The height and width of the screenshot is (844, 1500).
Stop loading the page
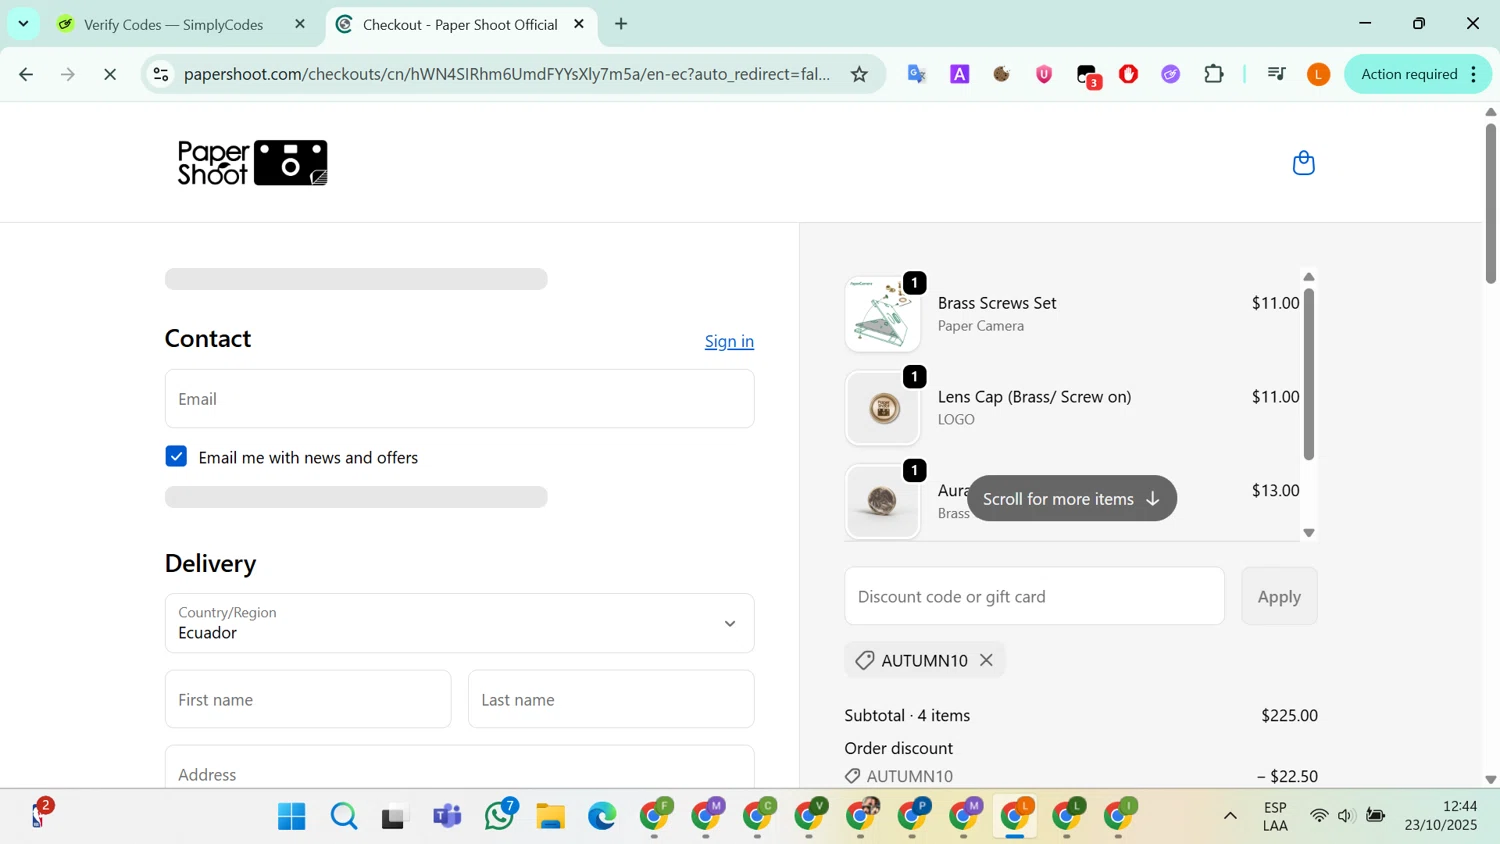point(110,74)
